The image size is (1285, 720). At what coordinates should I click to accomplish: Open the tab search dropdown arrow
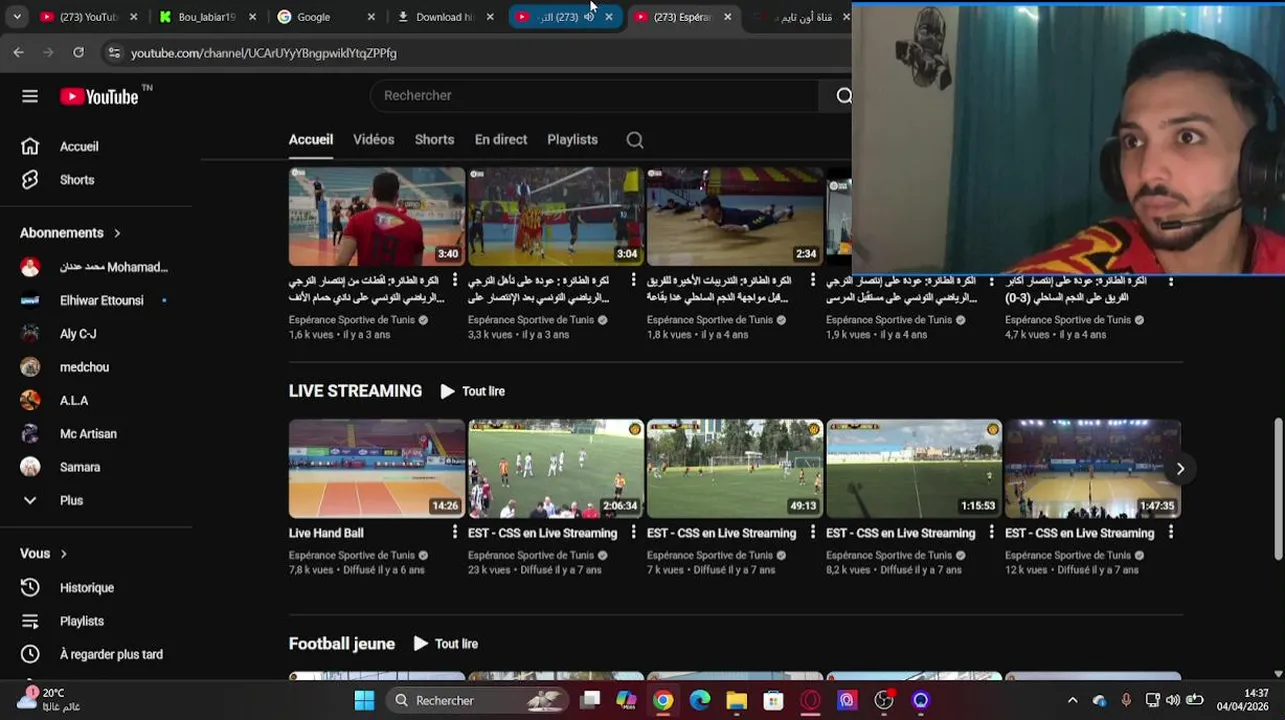coord(16,17)
